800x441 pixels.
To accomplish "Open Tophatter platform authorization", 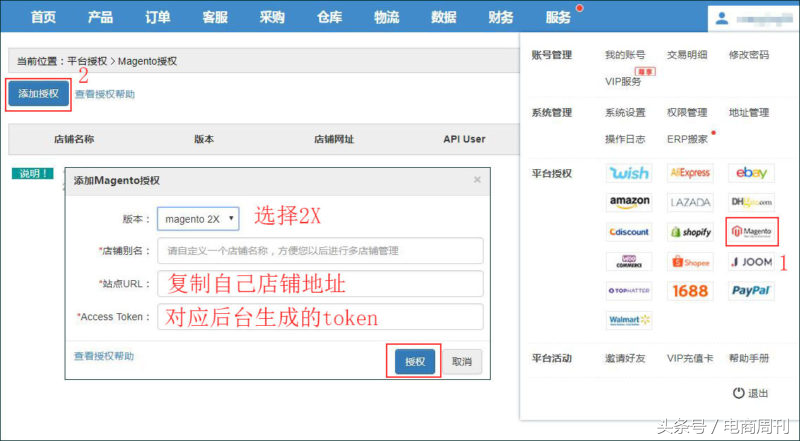I will click(x=629, y=291).
